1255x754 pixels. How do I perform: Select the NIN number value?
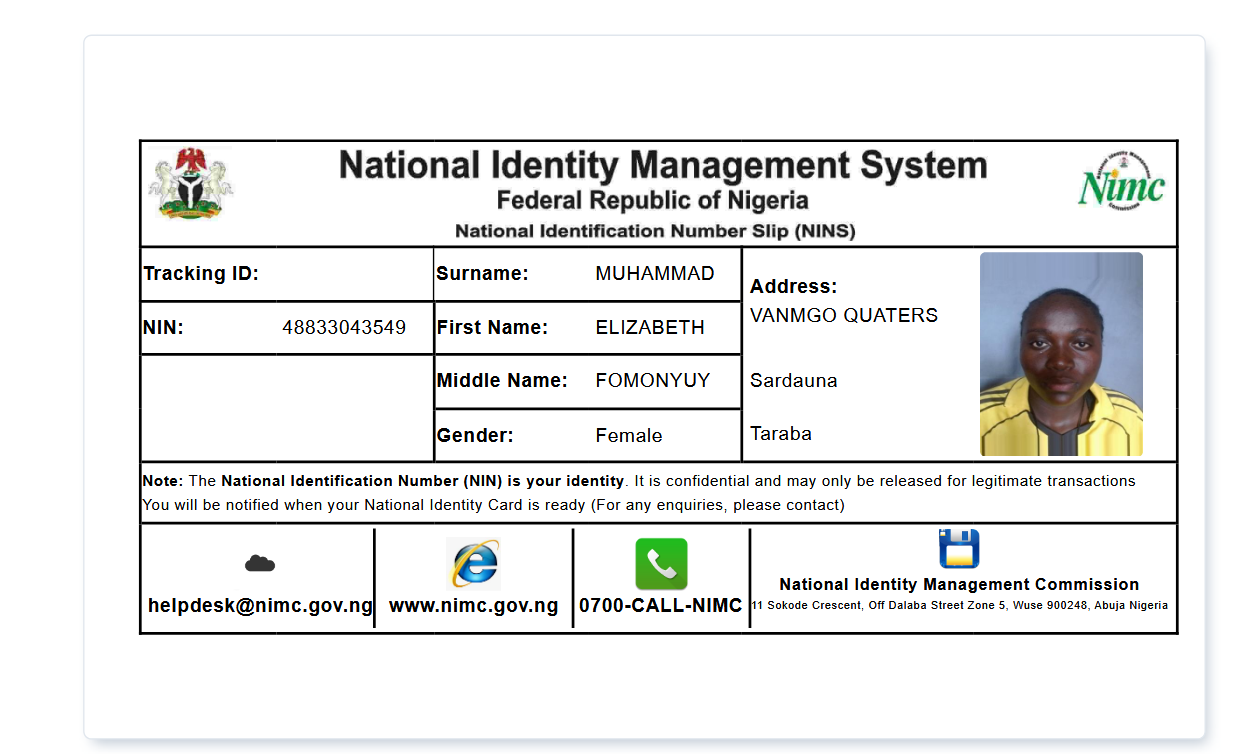(x=344, y=327)
